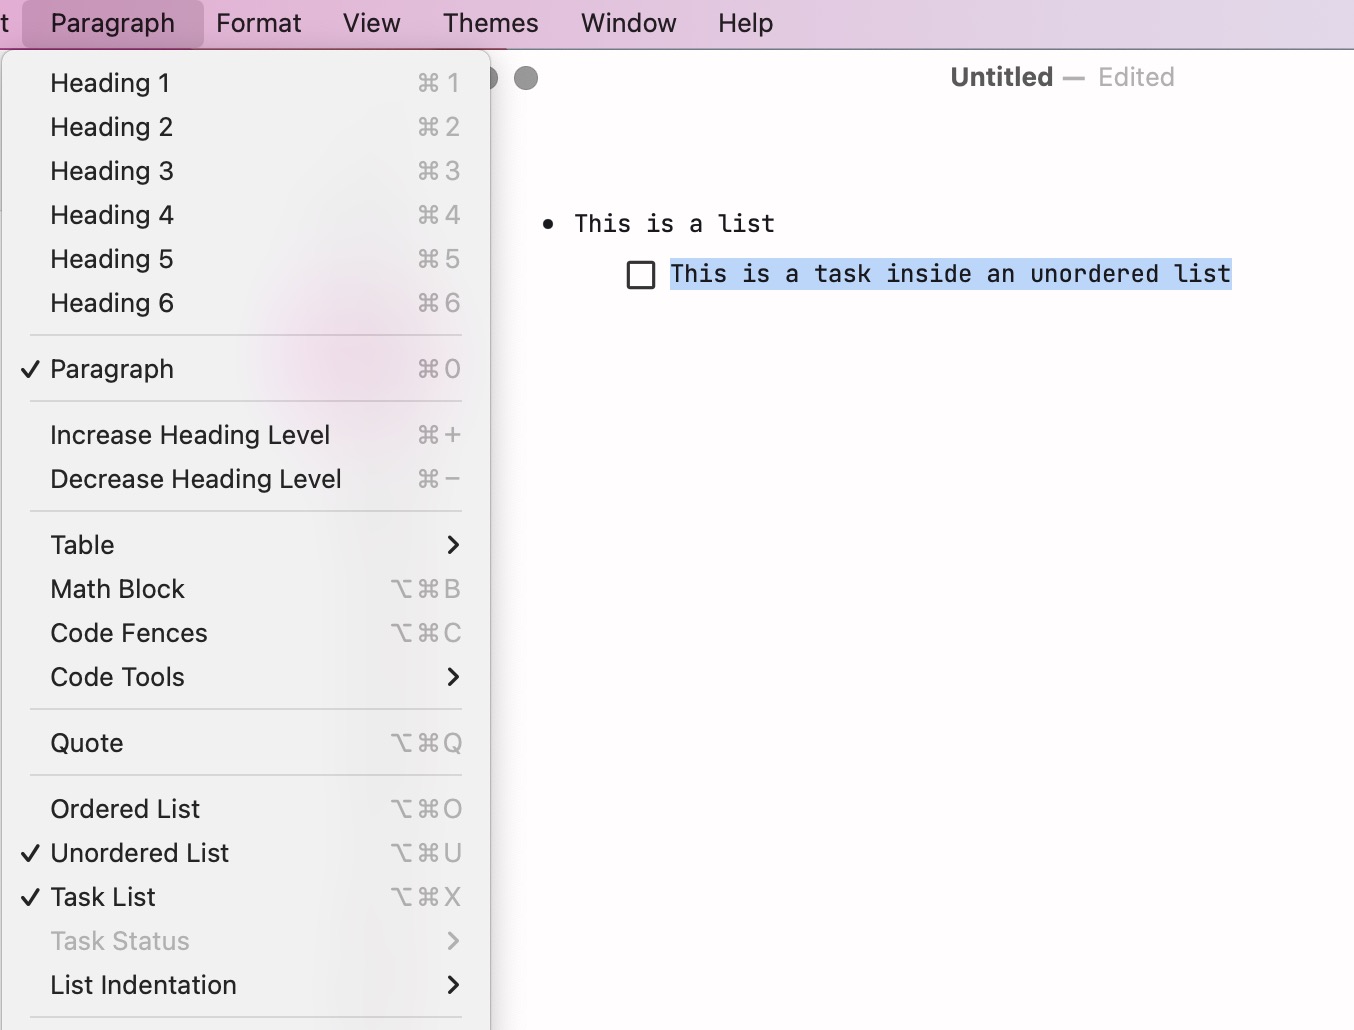Open the Themes menu
The image size is (1354, 1030).
490,23
